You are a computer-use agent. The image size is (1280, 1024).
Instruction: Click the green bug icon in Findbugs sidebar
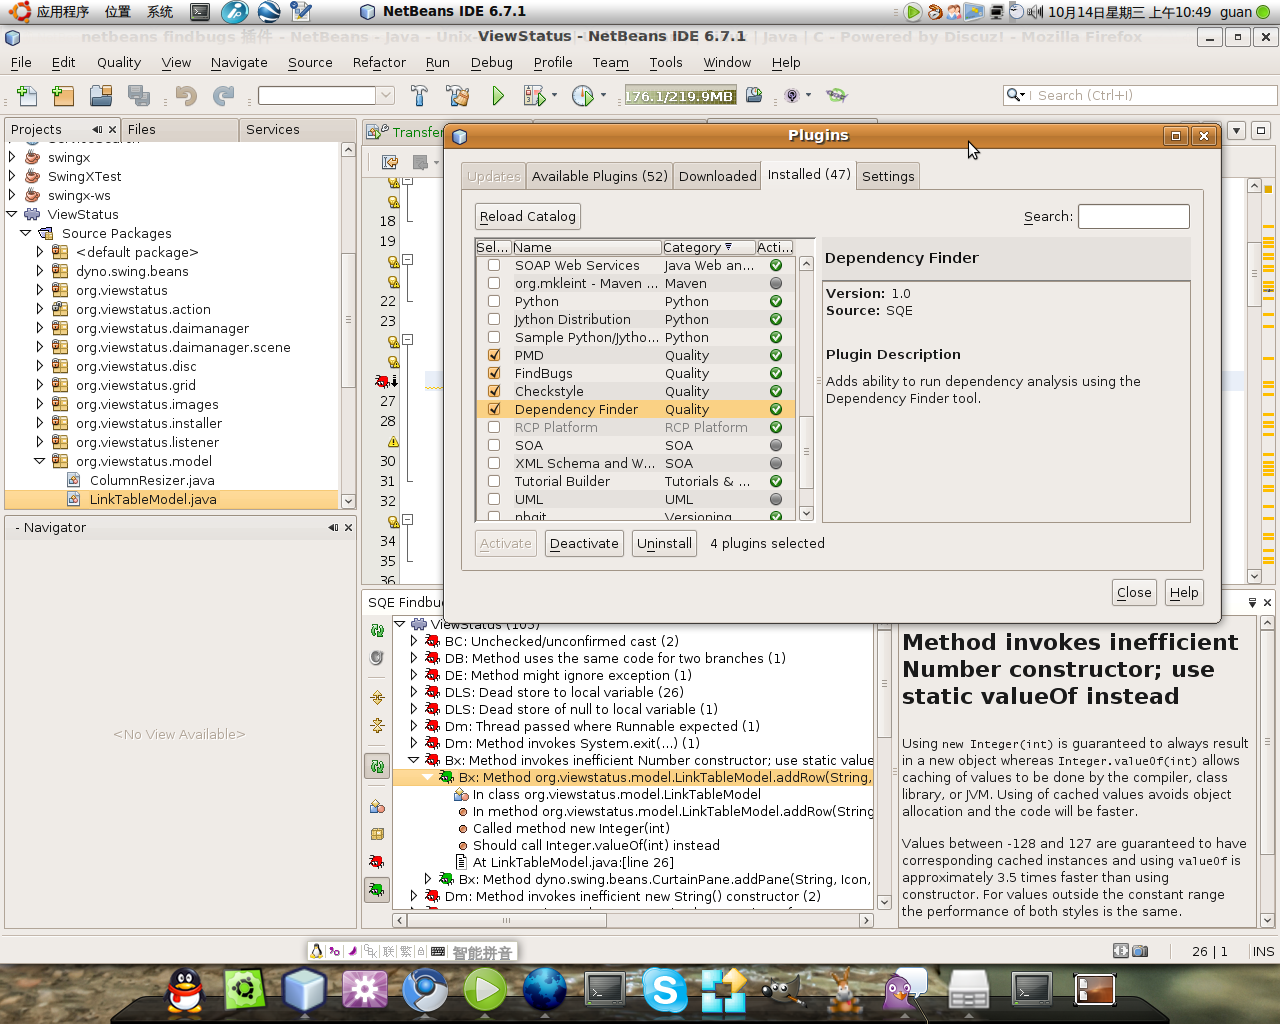pyautogui.click(x=377, y=889)
